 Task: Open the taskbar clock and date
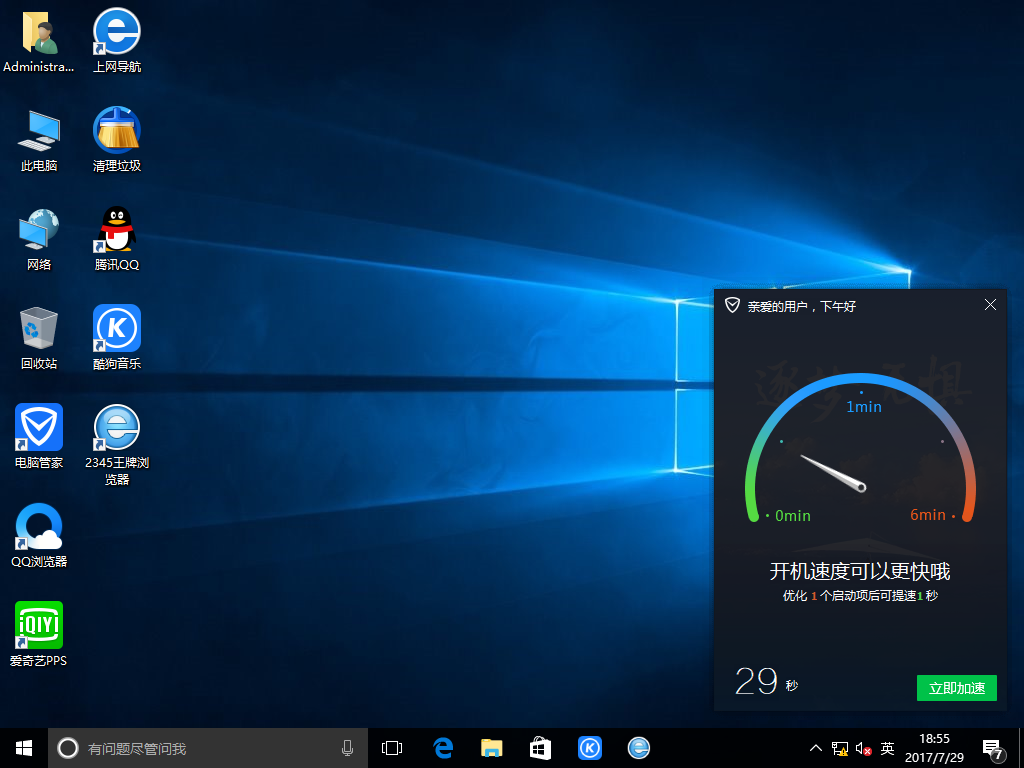click(x=934, y=748)
